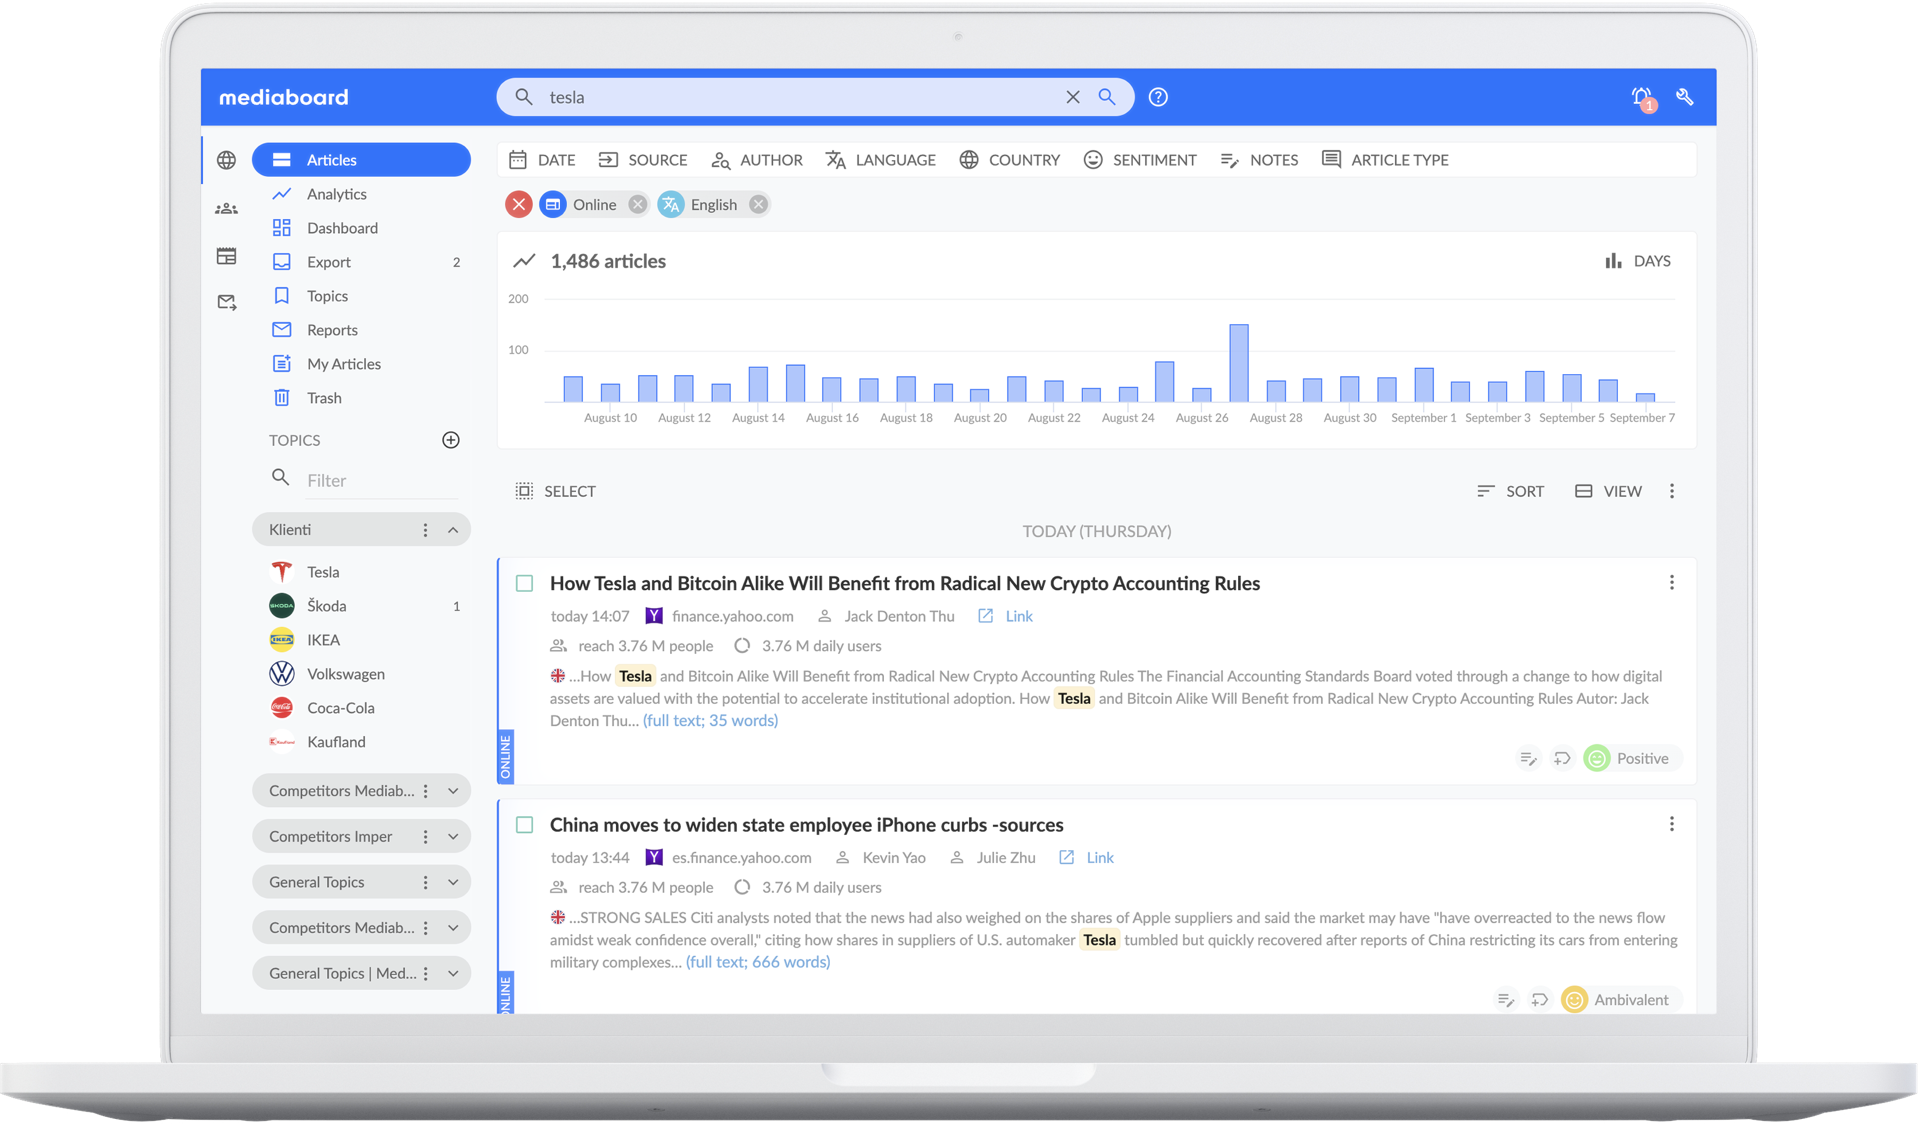Open the globe icon in the left rail
The height and width of the screenshot is (1124, 1920).
pyautogui.click(x=227, y=160)
